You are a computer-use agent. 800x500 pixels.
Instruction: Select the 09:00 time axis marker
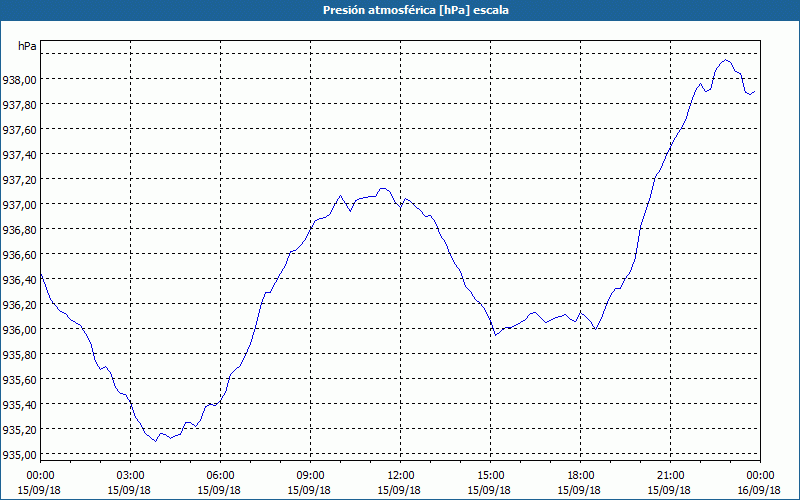click(x=310, y=476)
